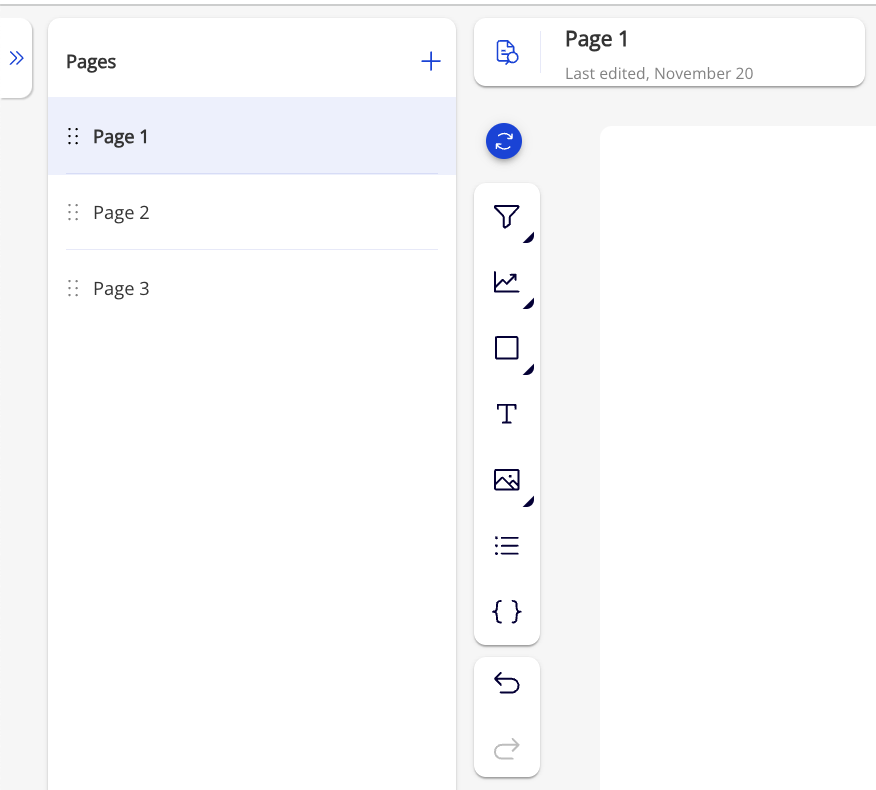Add a new page with plus
The height and width of the screenshot is (790, 876).
pos(430,62)
